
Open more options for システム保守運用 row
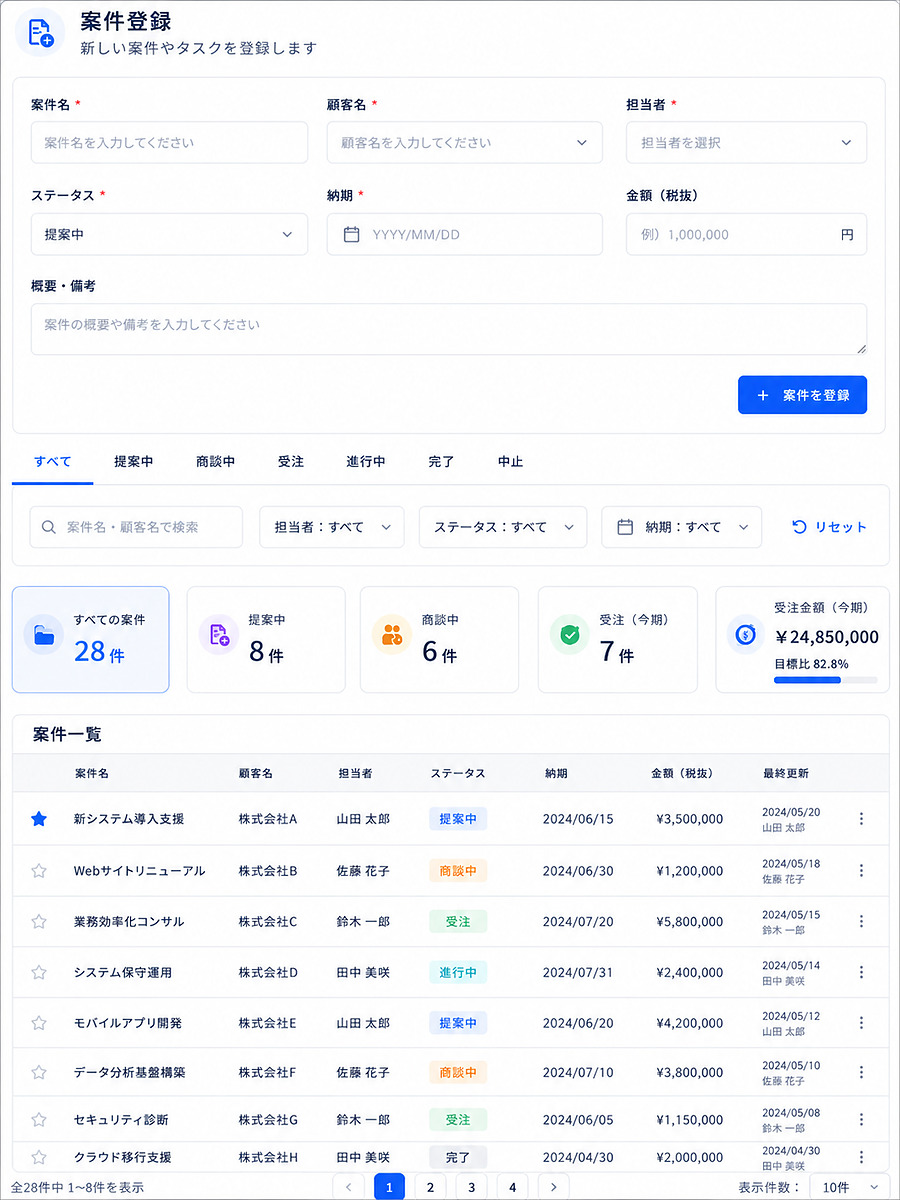(861, 972)
